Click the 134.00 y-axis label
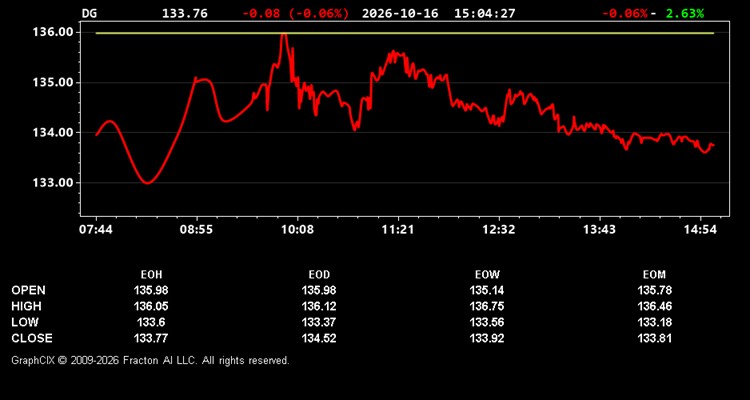 (x=52, y=133)
